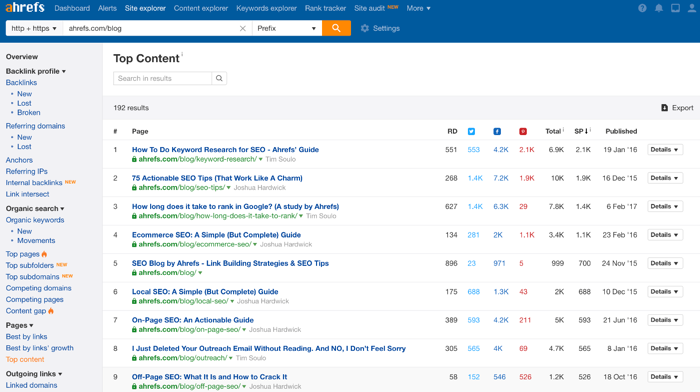Open Referring domains in sidebar
The width and height of the screenshot is (700, 392).
(35, 126)
